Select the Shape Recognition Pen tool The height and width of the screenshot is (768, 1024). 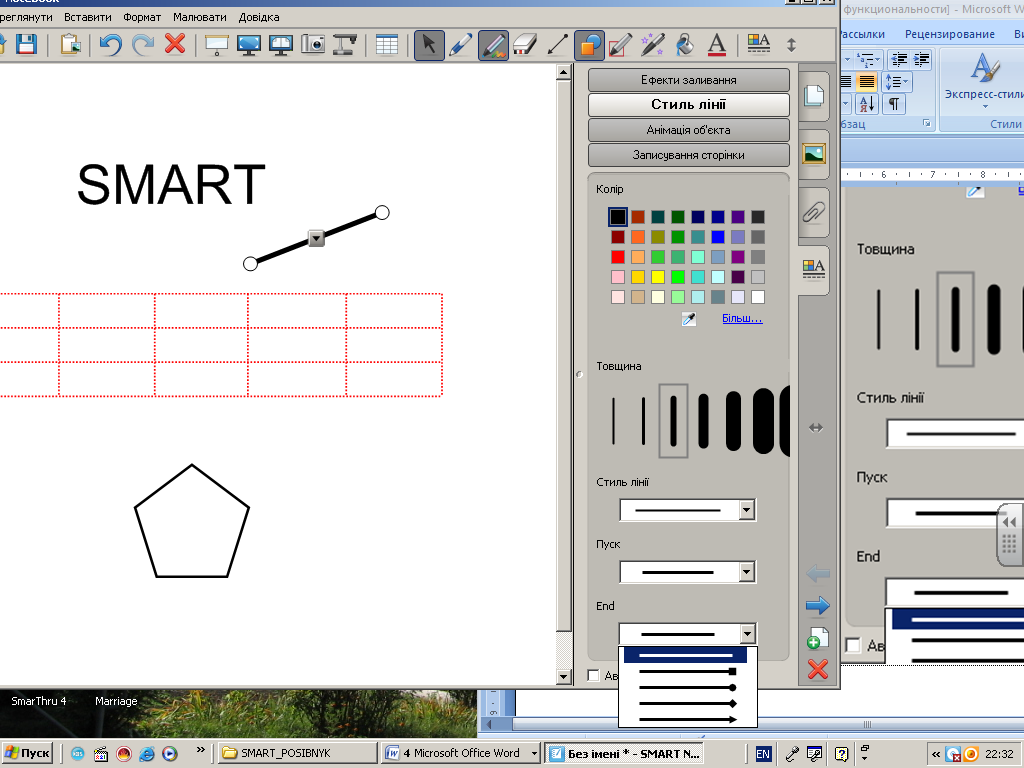(x=620, y=45)
